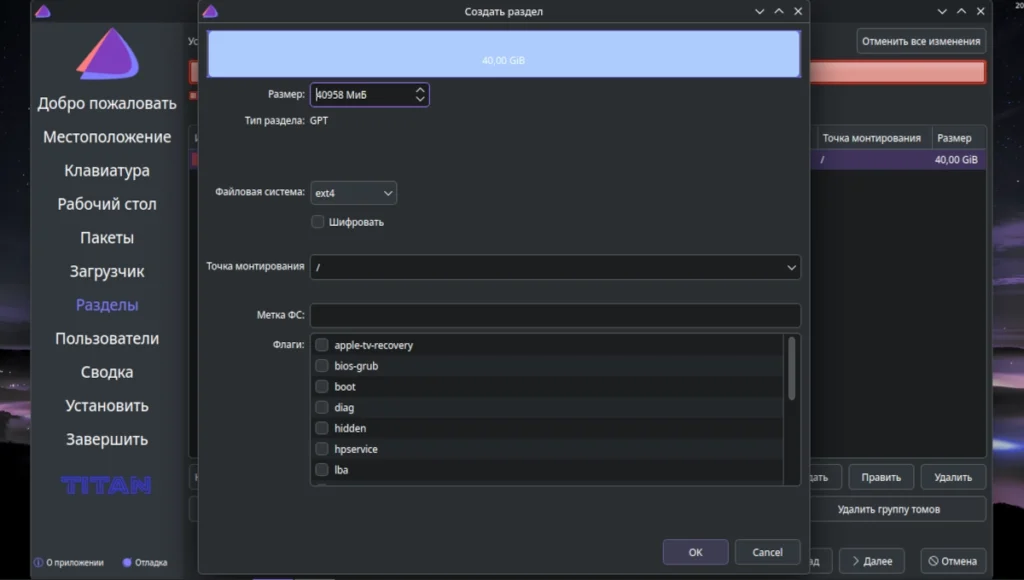Open the 'Пользователи' step
Image resolution: width=1024 pixels, height=580 pixels.
click(x=107, y=338)
